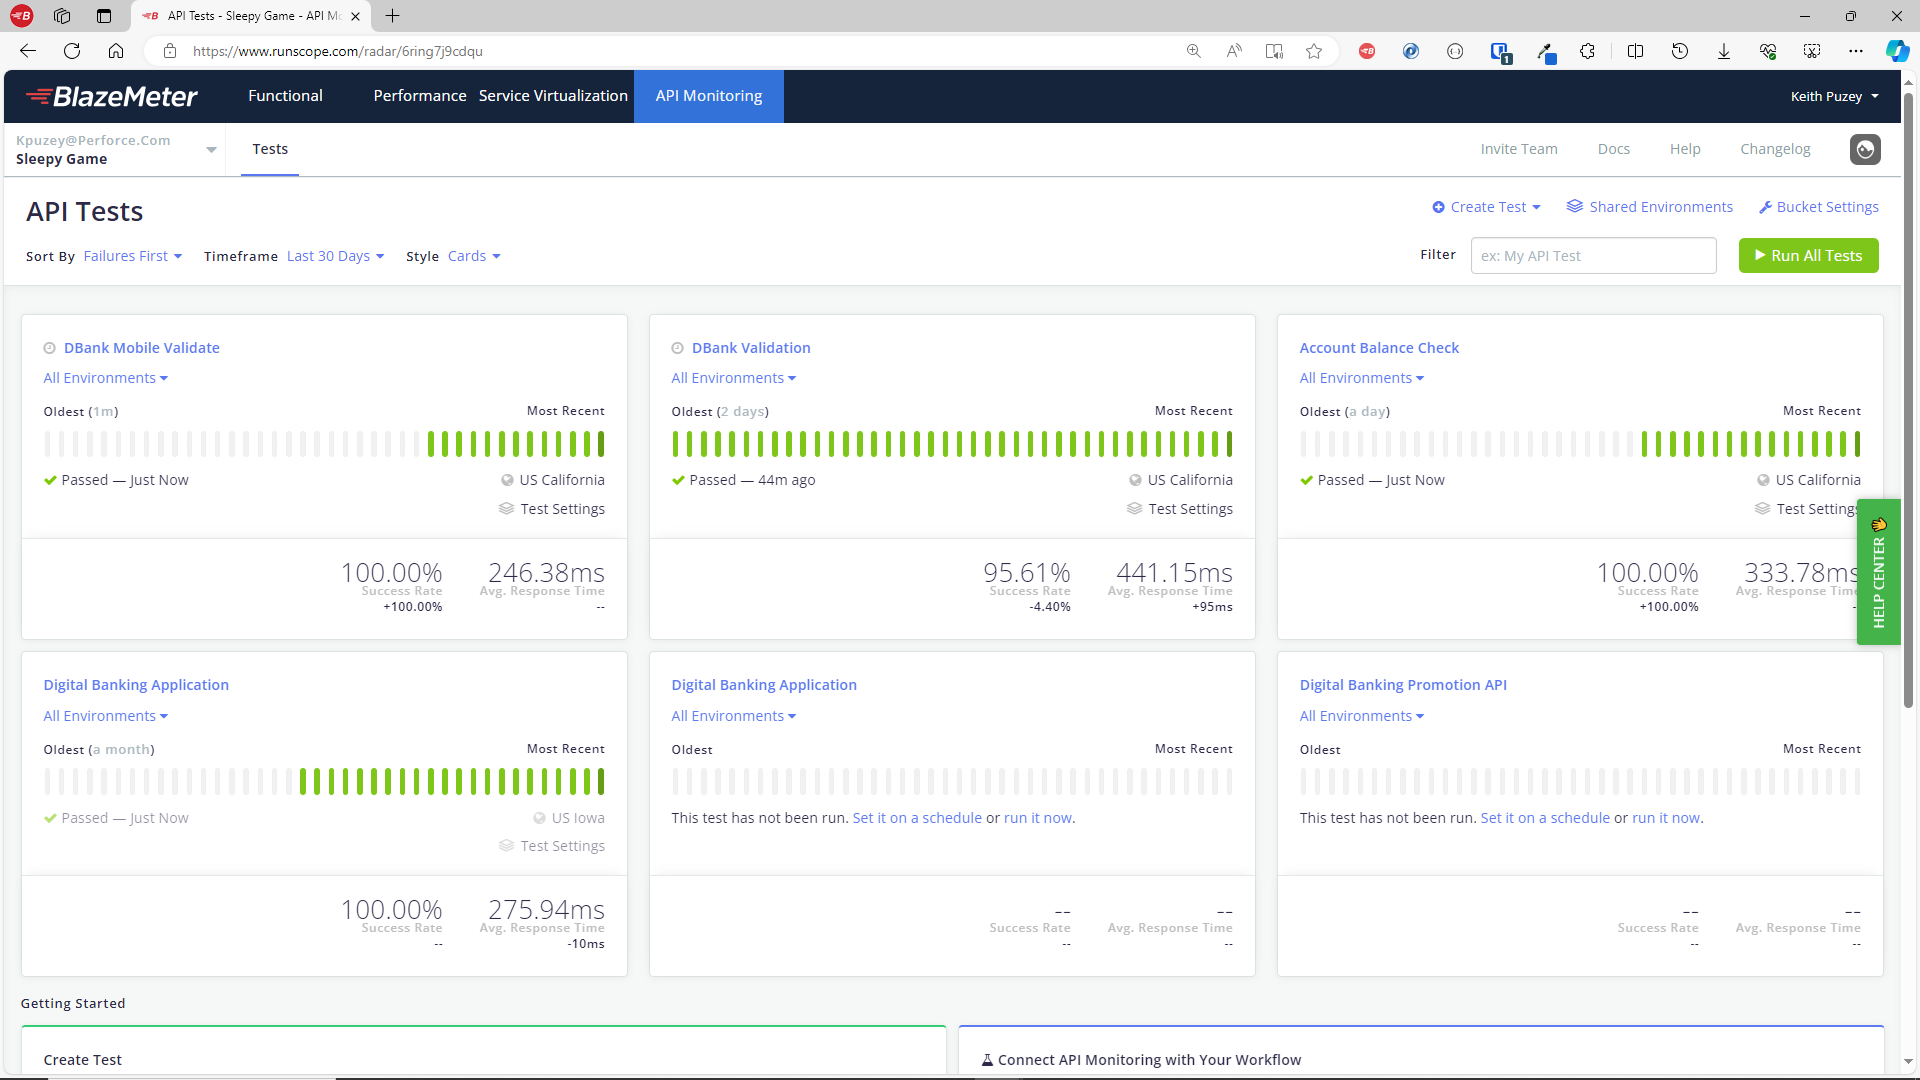1920x1080 pixels.
Task: Click the last green result bar in DBank Validation
Action: 1229,444
